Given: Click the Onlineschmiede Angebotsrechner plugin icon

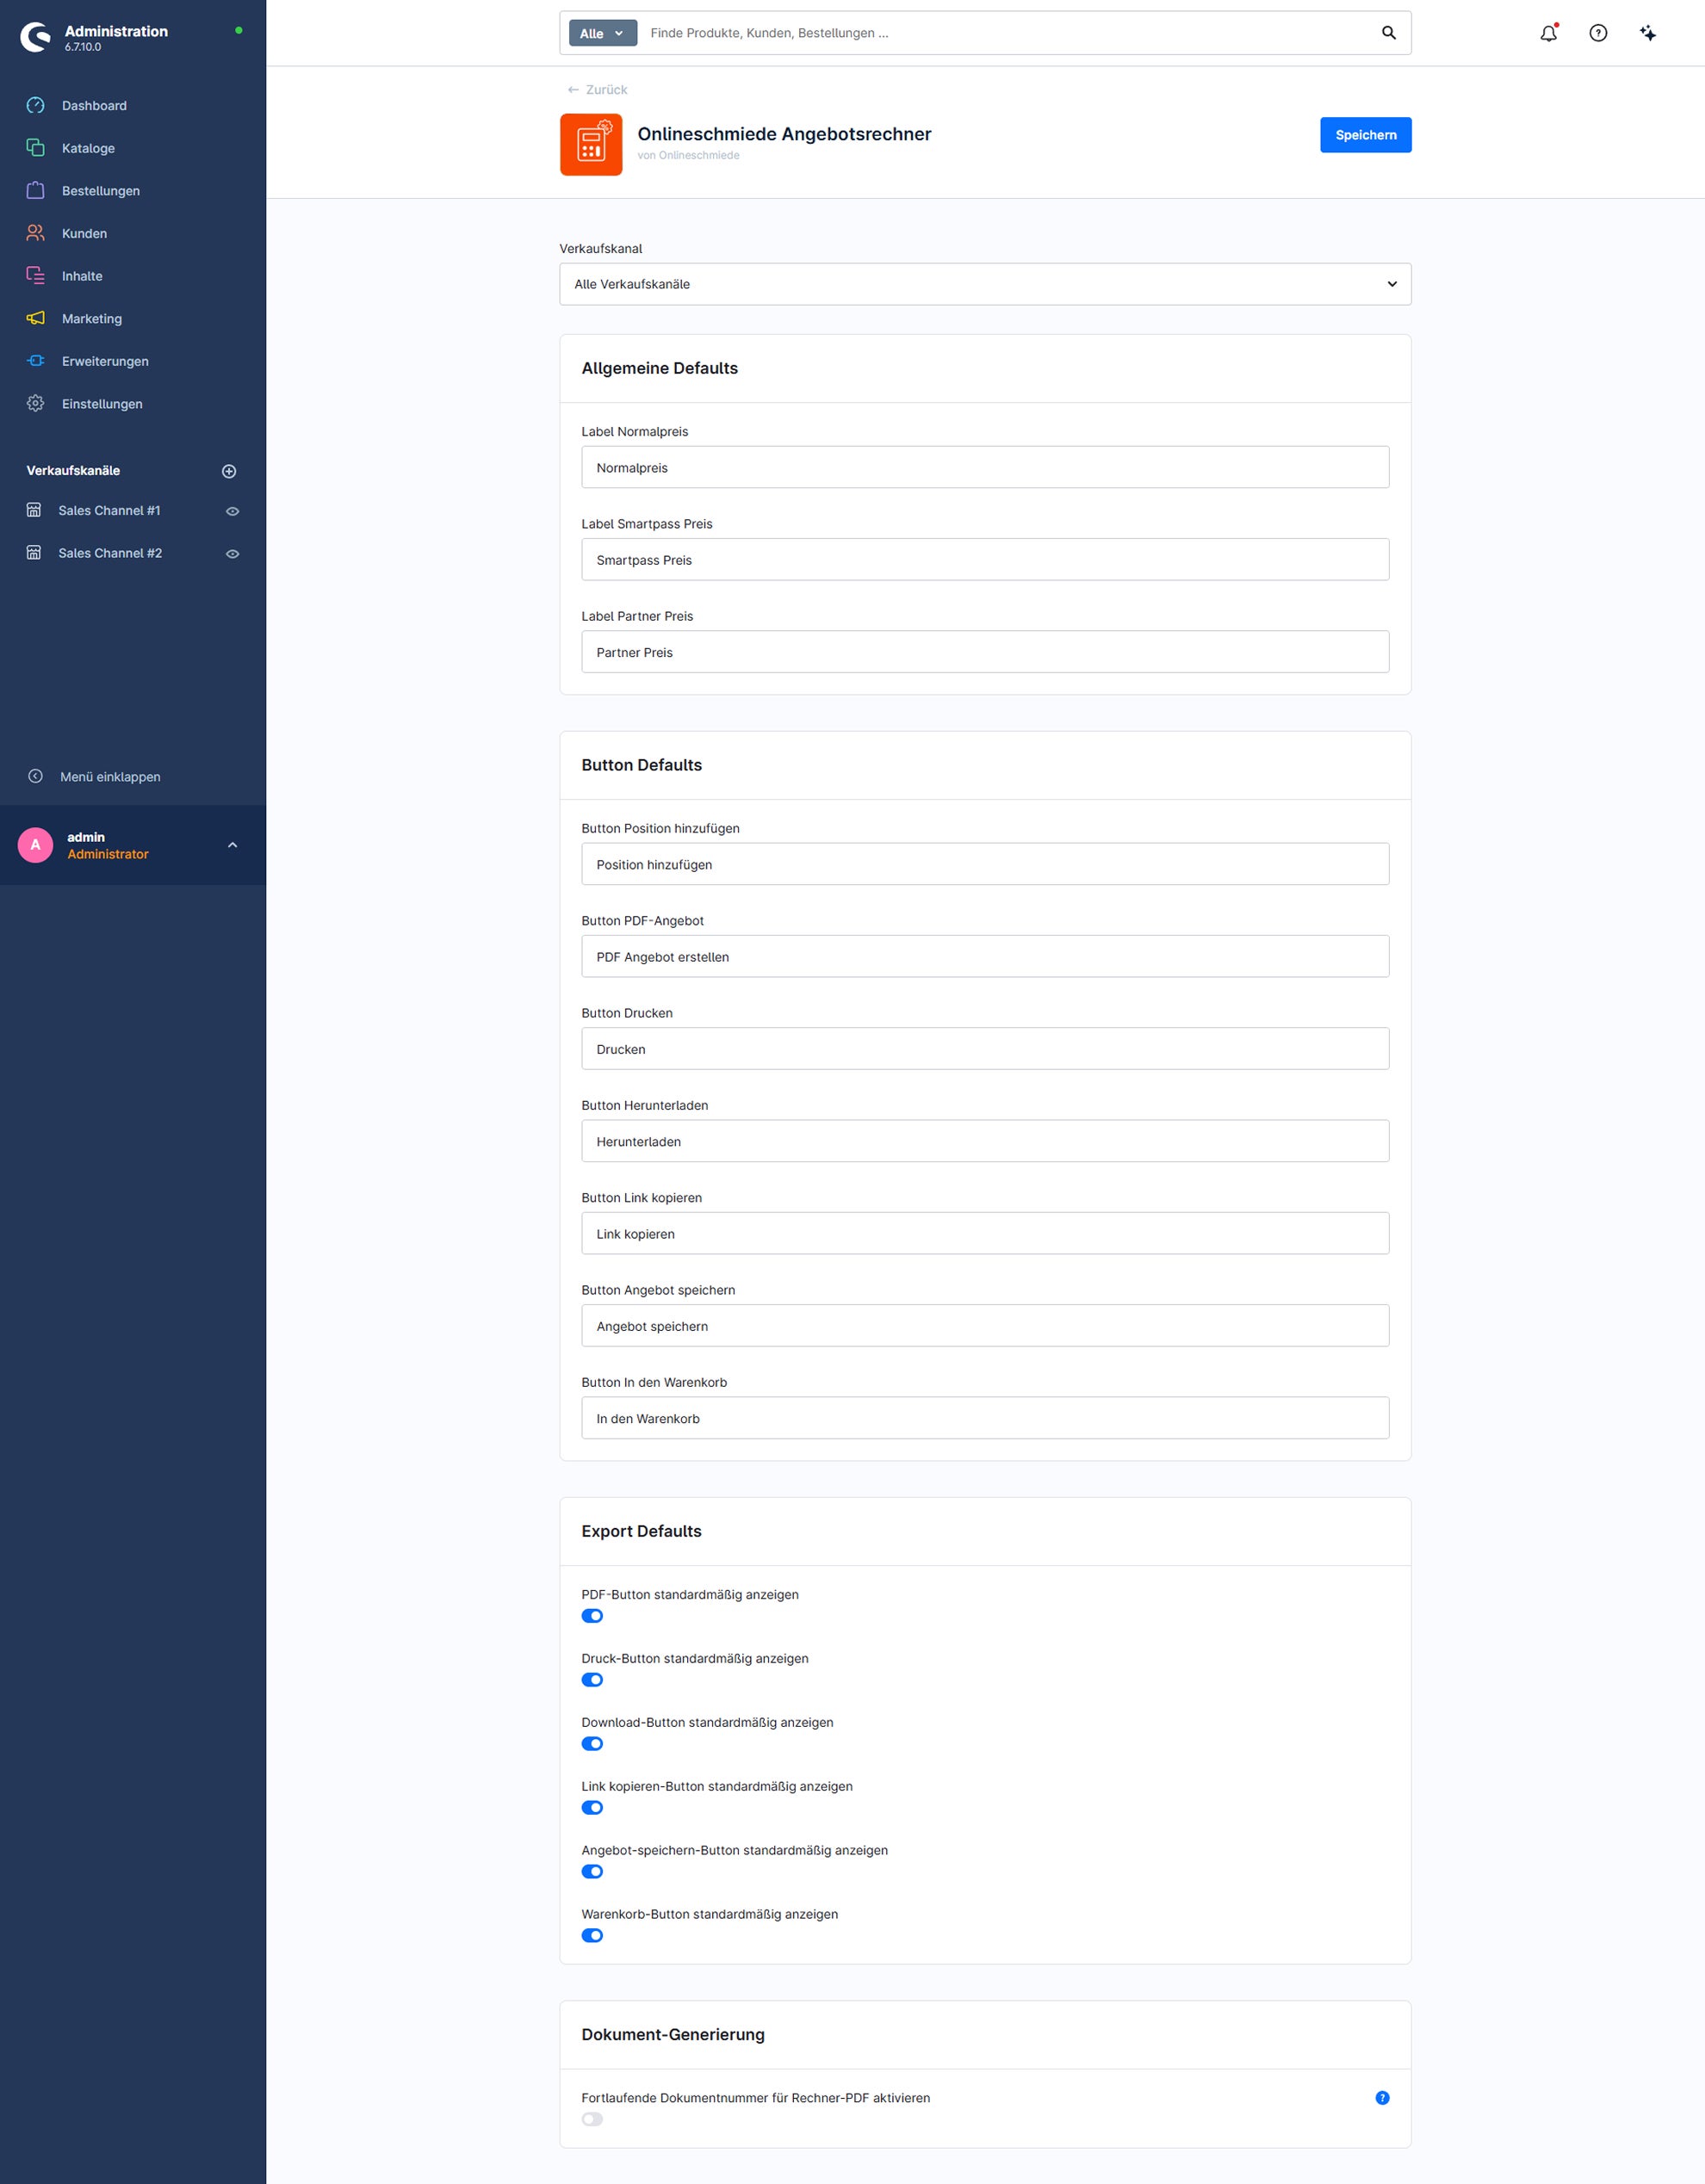Looking at the screenshot, I should (591, 144).
